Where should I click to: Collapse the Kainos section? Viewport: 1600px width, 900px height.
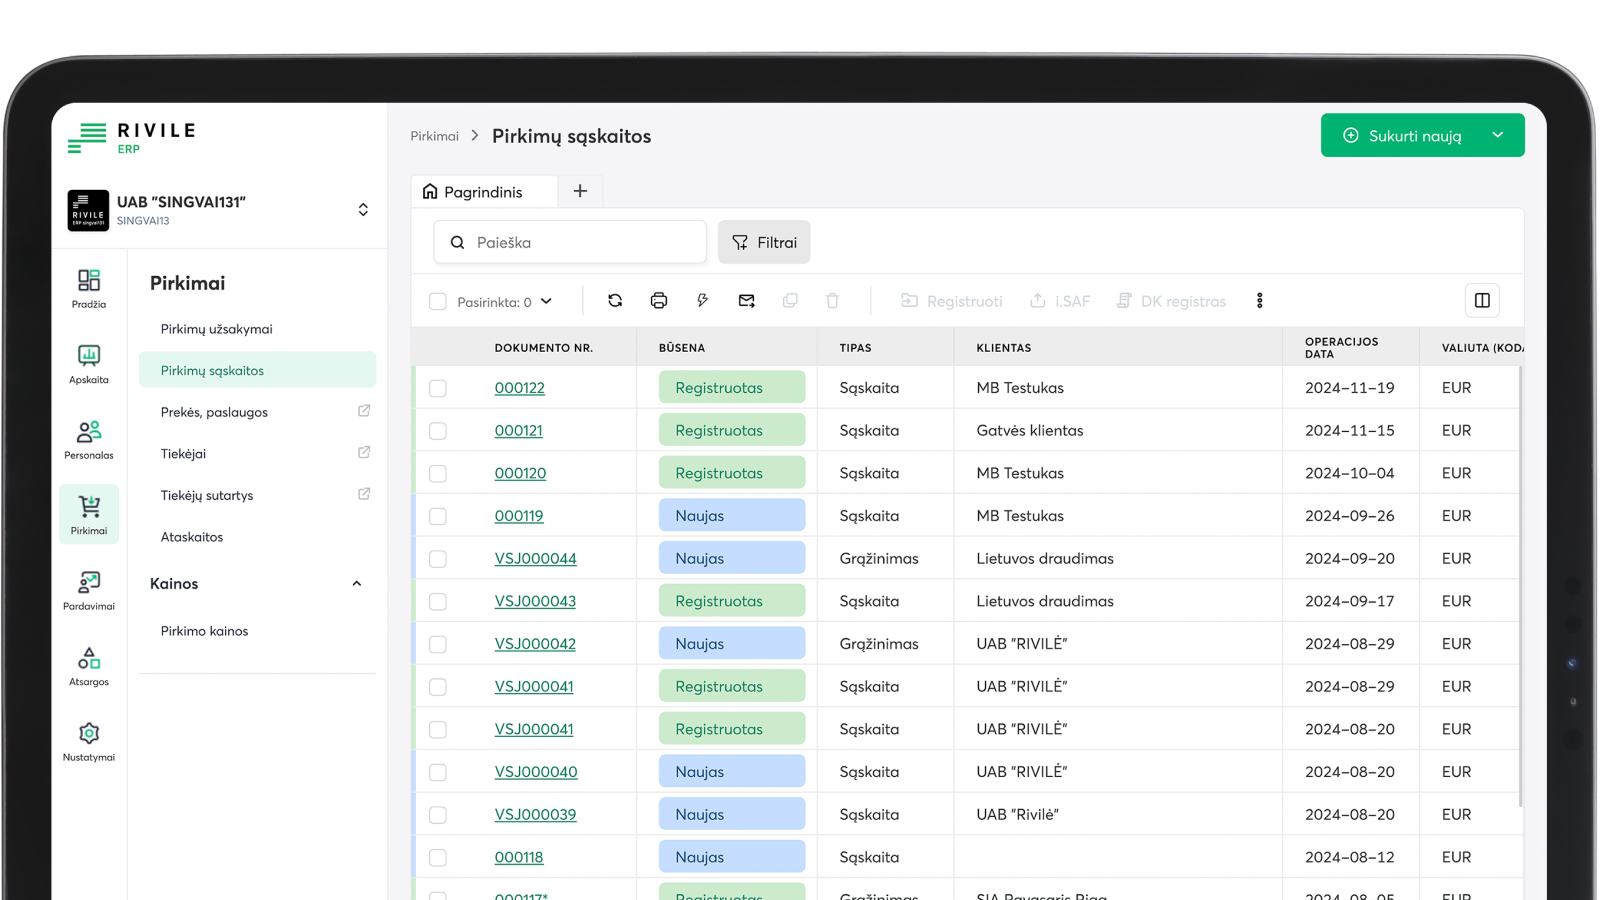pyautogui.click(x=357, y=584)
